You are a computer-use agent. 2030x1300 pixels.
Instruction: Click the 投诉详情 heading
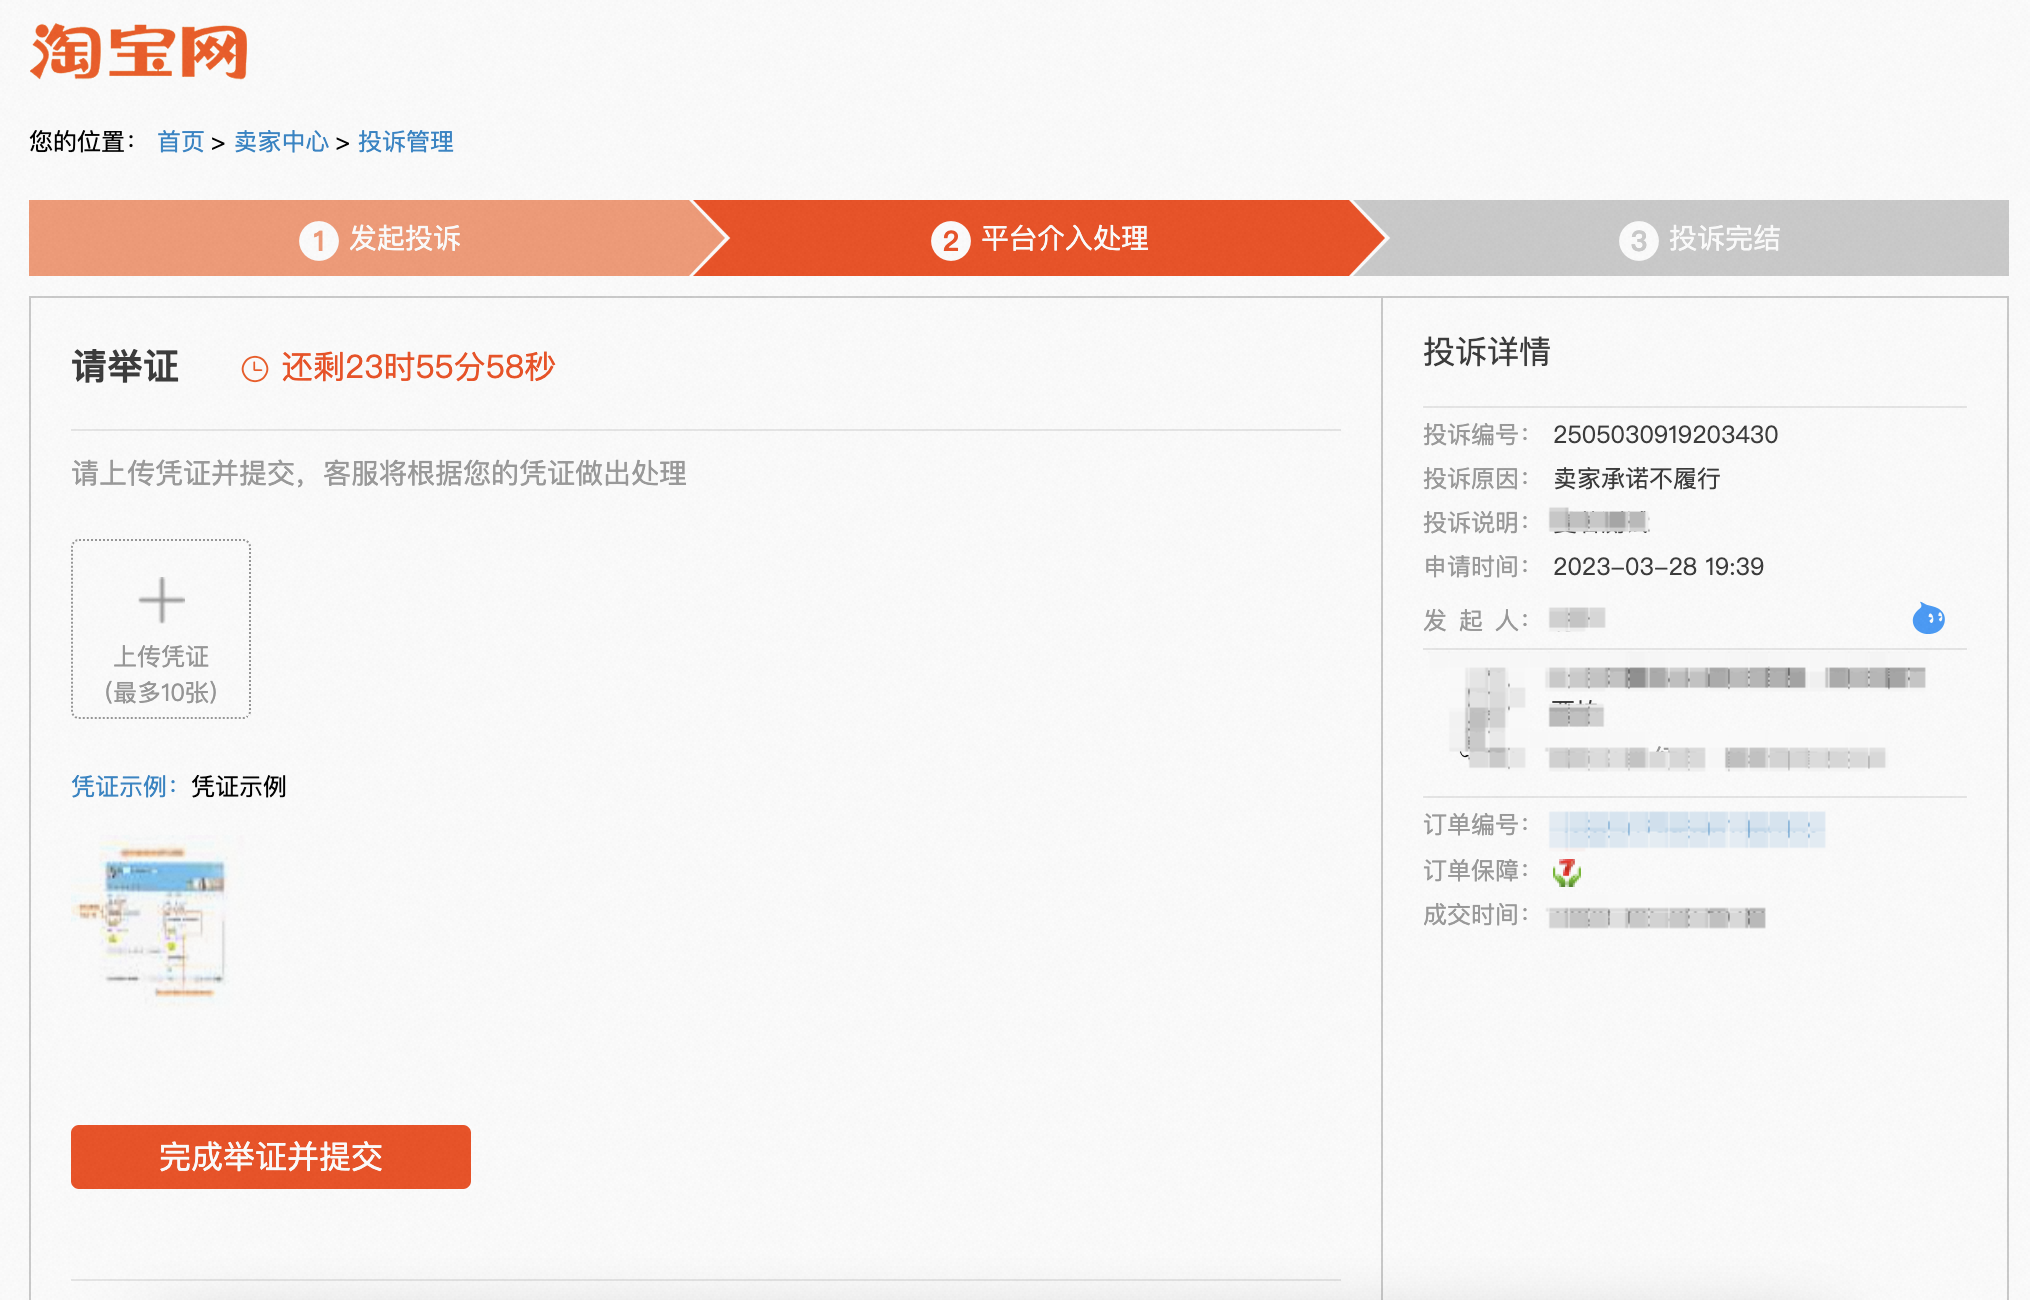pyautogui.click(x=1487, y=352)
